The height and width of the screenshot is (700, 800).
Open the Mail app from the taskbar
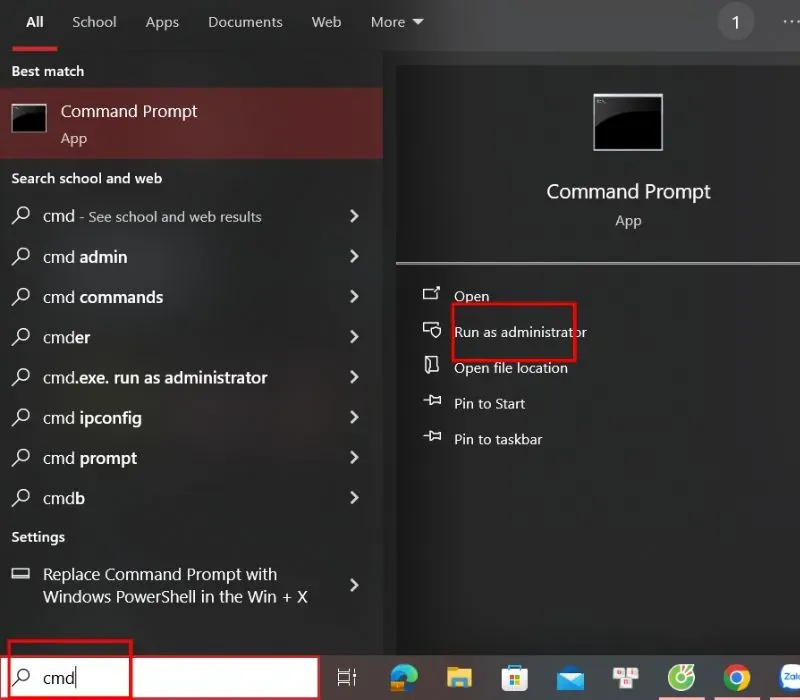[570, 677]
